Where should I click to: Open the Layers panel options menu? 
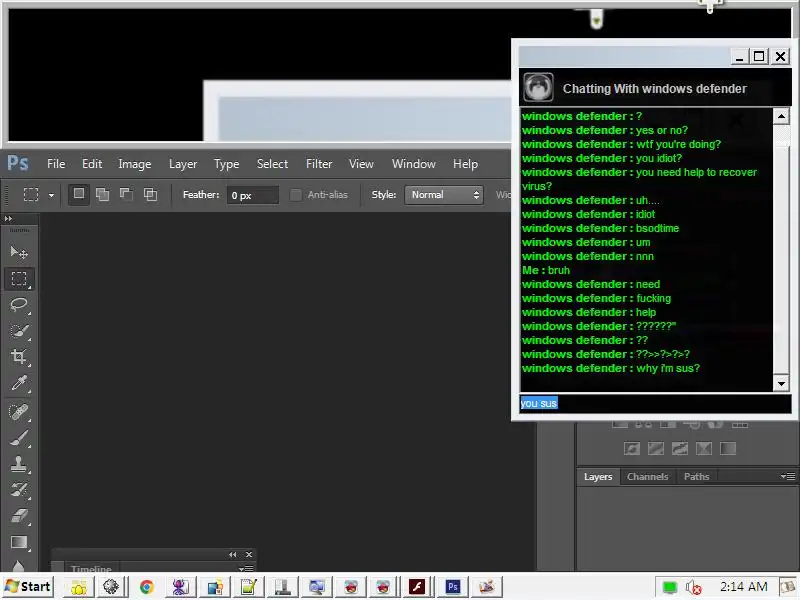coord(788,476)
